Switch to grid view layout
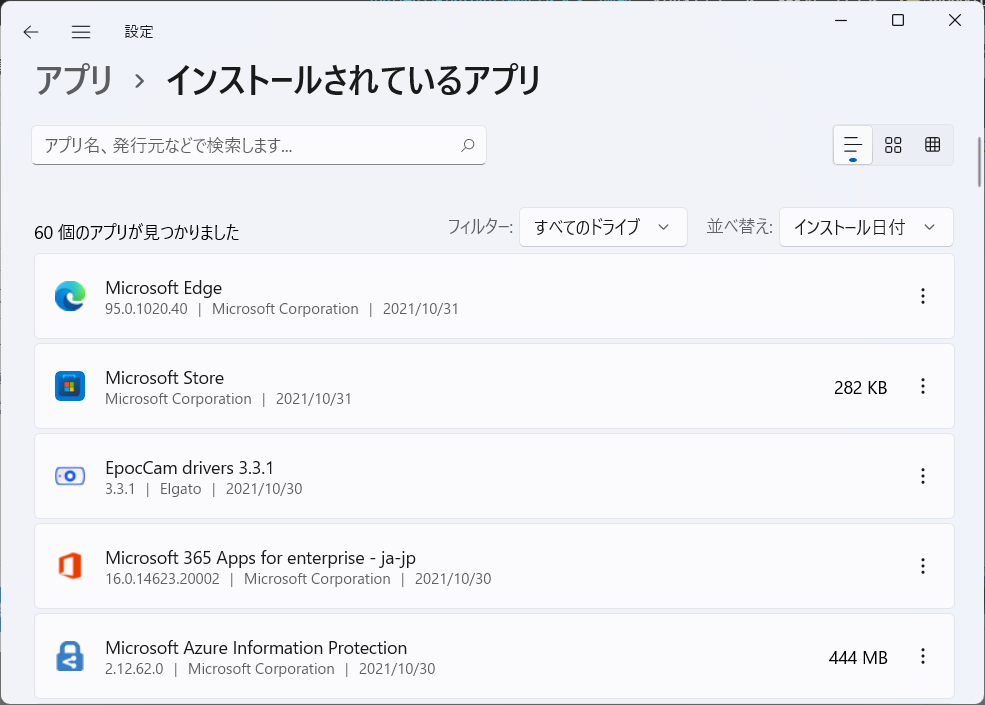This screenshot has height=705, width=985. (x=893, y=145)
